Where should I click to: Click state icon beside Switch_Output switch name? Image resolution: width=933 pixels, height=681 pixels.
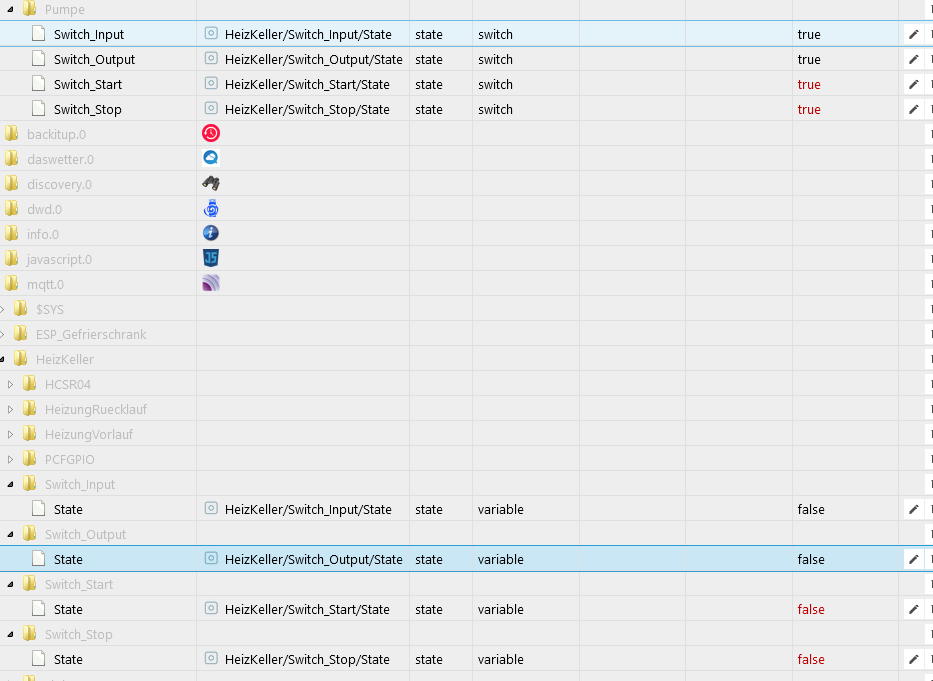(x=211, y=58)
